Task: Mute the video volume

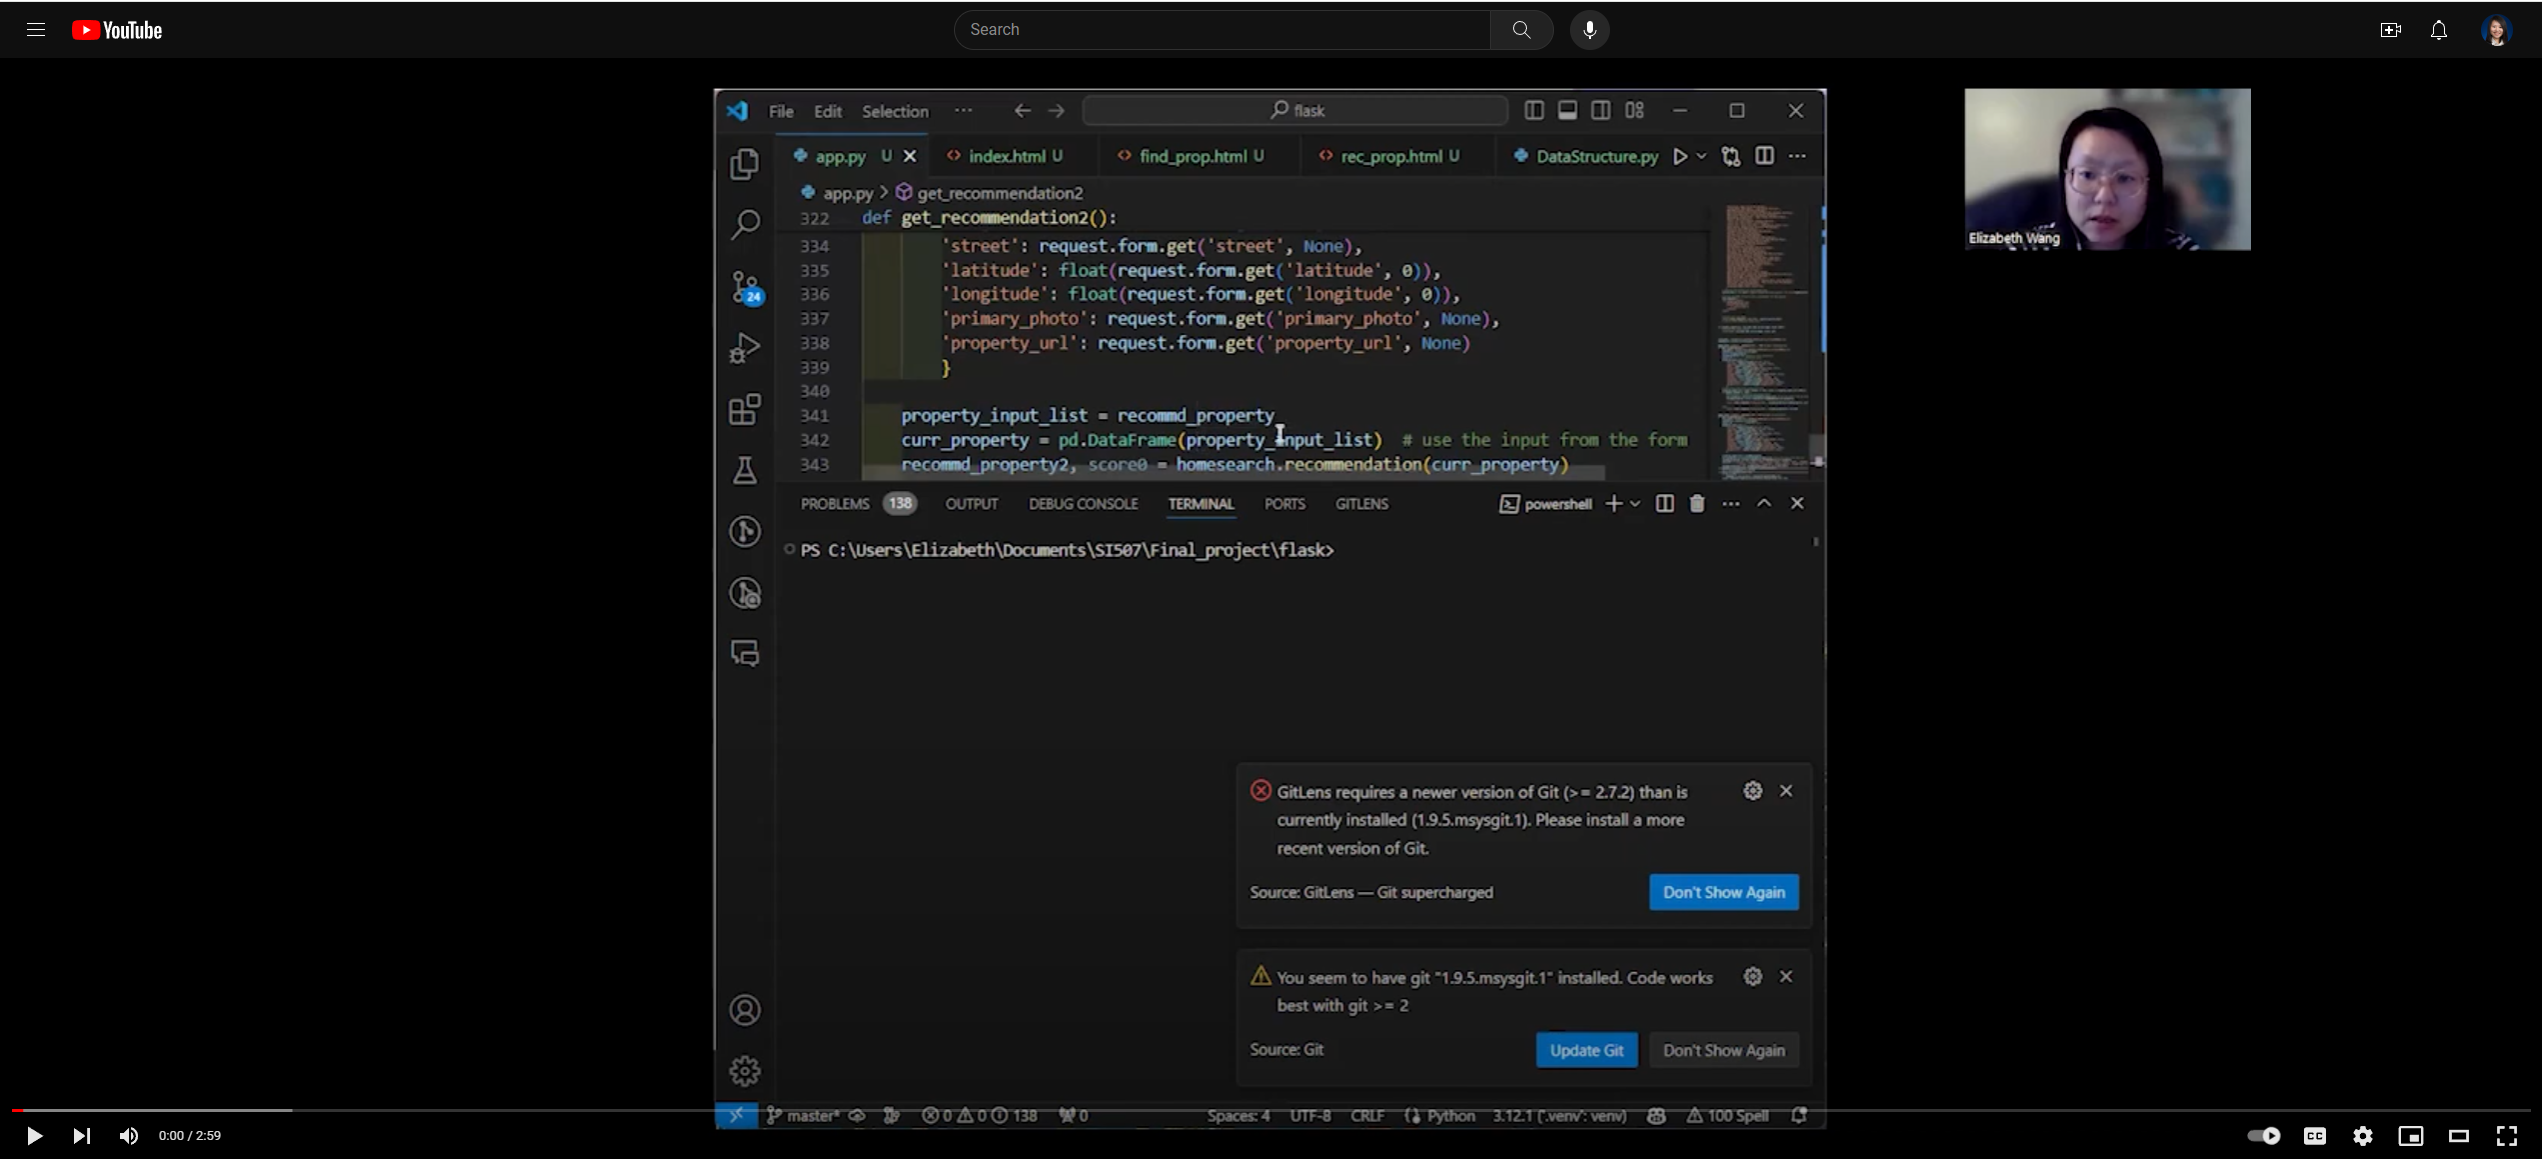Action: (128, 1135)
